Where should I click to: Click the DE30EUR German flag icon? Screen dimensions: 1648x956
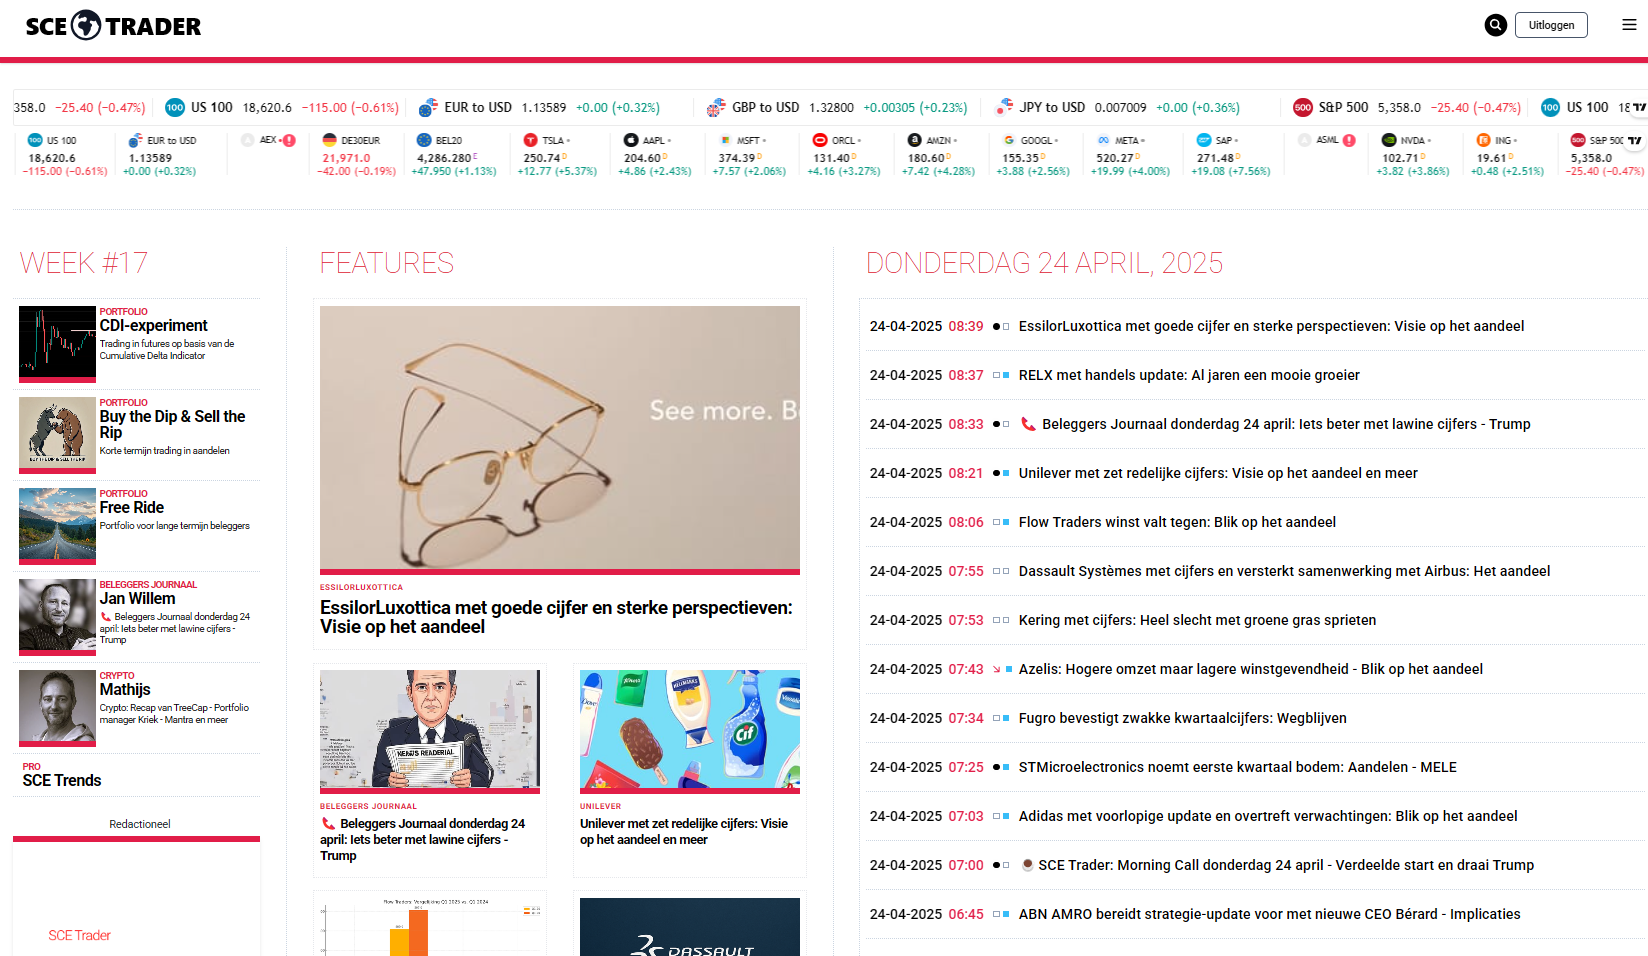330,140
